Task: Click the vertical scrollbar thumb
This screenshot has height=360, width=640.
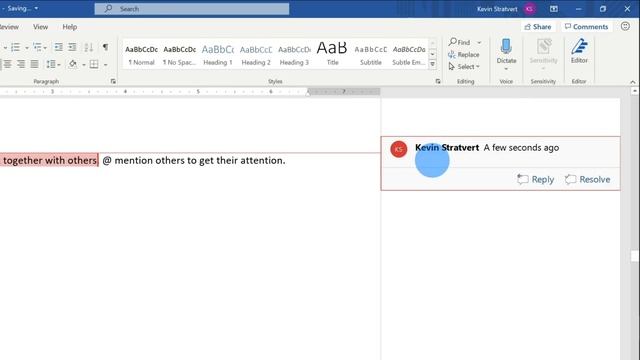Action: point(634,256)
